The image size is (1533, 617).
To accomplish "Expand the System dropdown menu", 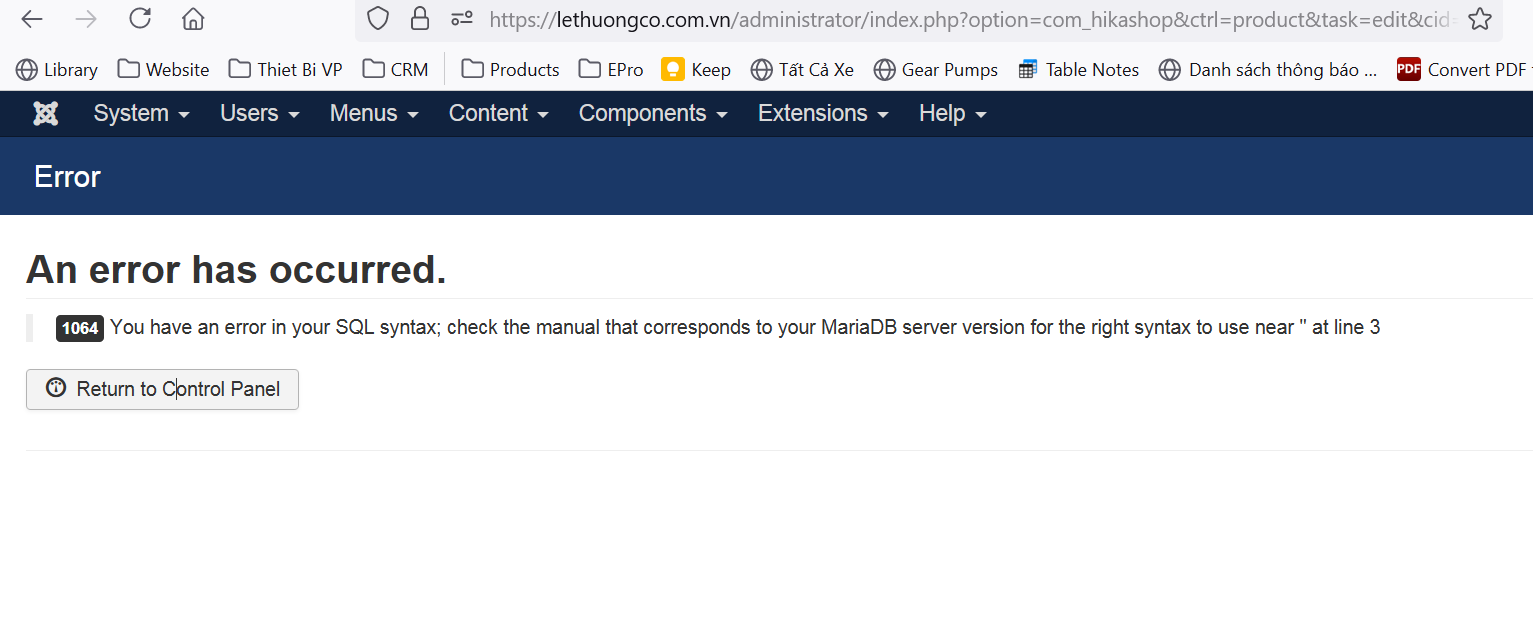I will tap(141, 114).
